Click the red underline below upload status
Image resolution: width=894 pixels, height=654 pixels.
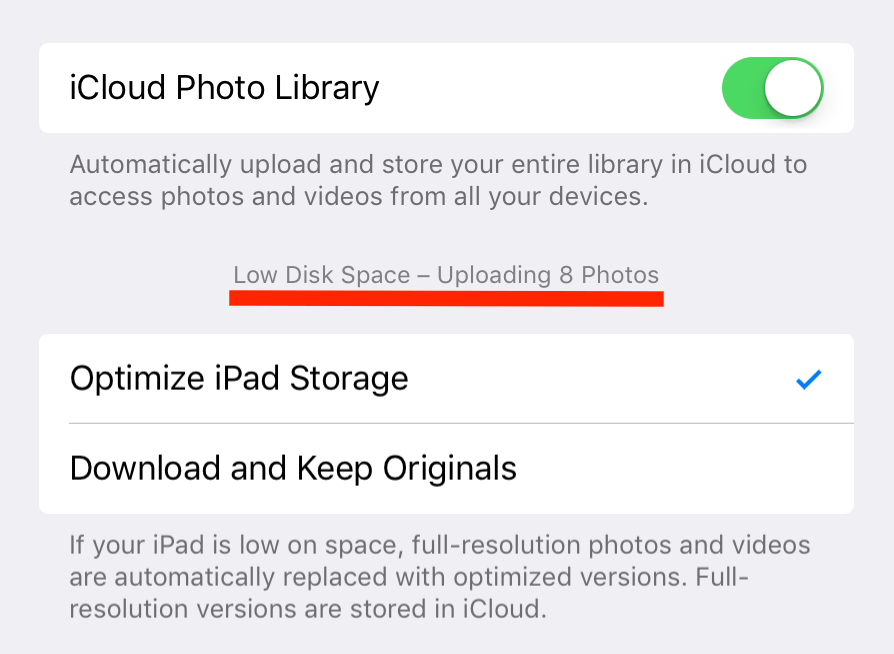click(x=446, y=298)
